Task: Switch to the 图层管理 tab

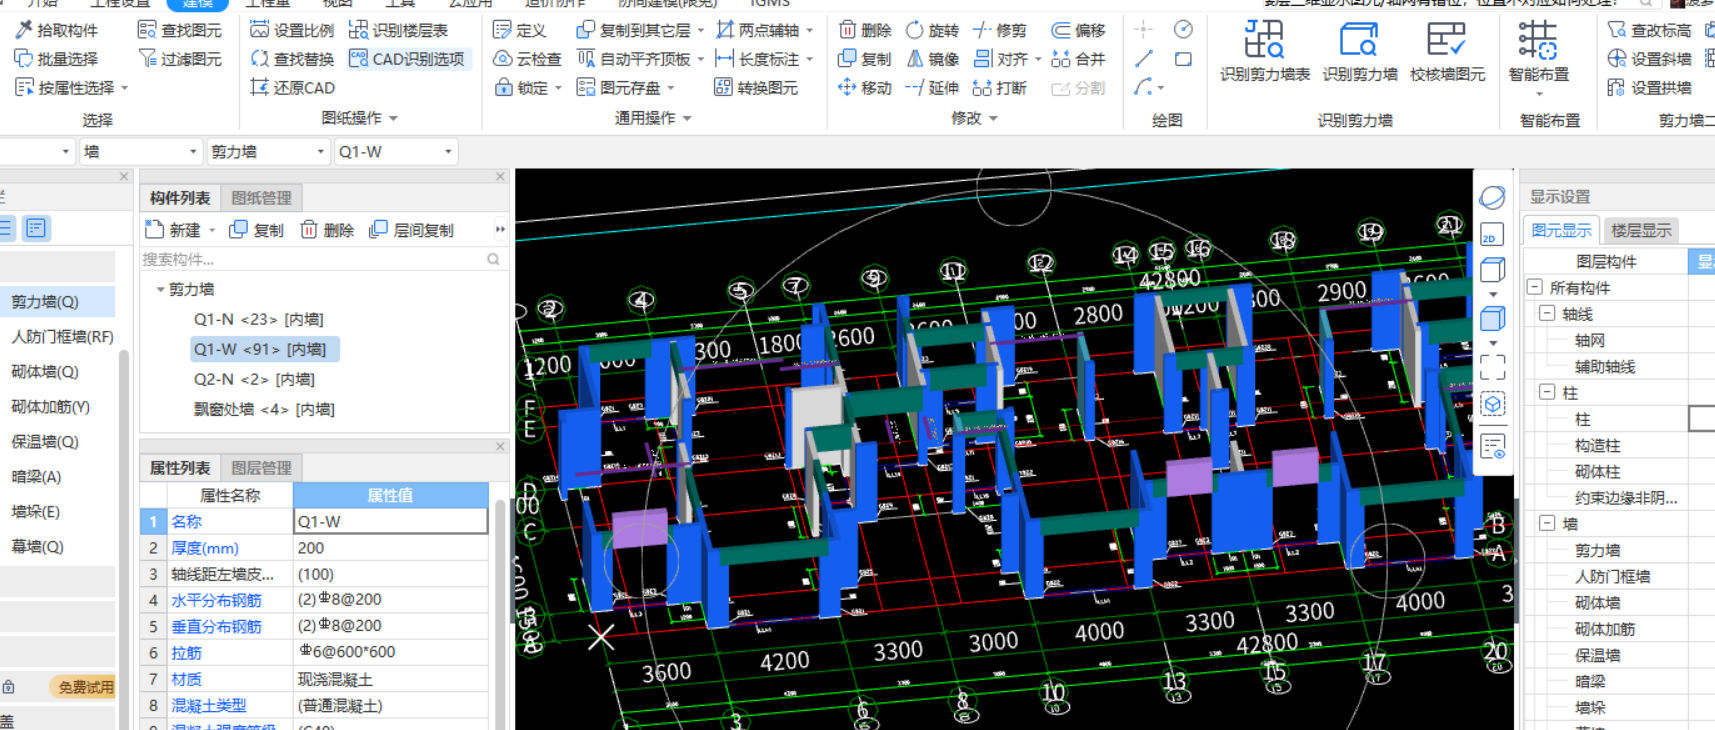Action: pyautogui.click(x=262, y=468)
